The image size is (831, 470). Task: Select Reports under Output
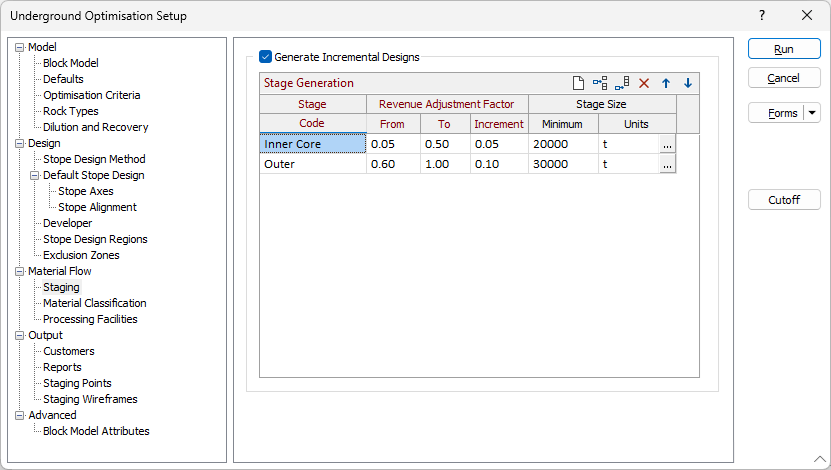click(x=62, y=367)
